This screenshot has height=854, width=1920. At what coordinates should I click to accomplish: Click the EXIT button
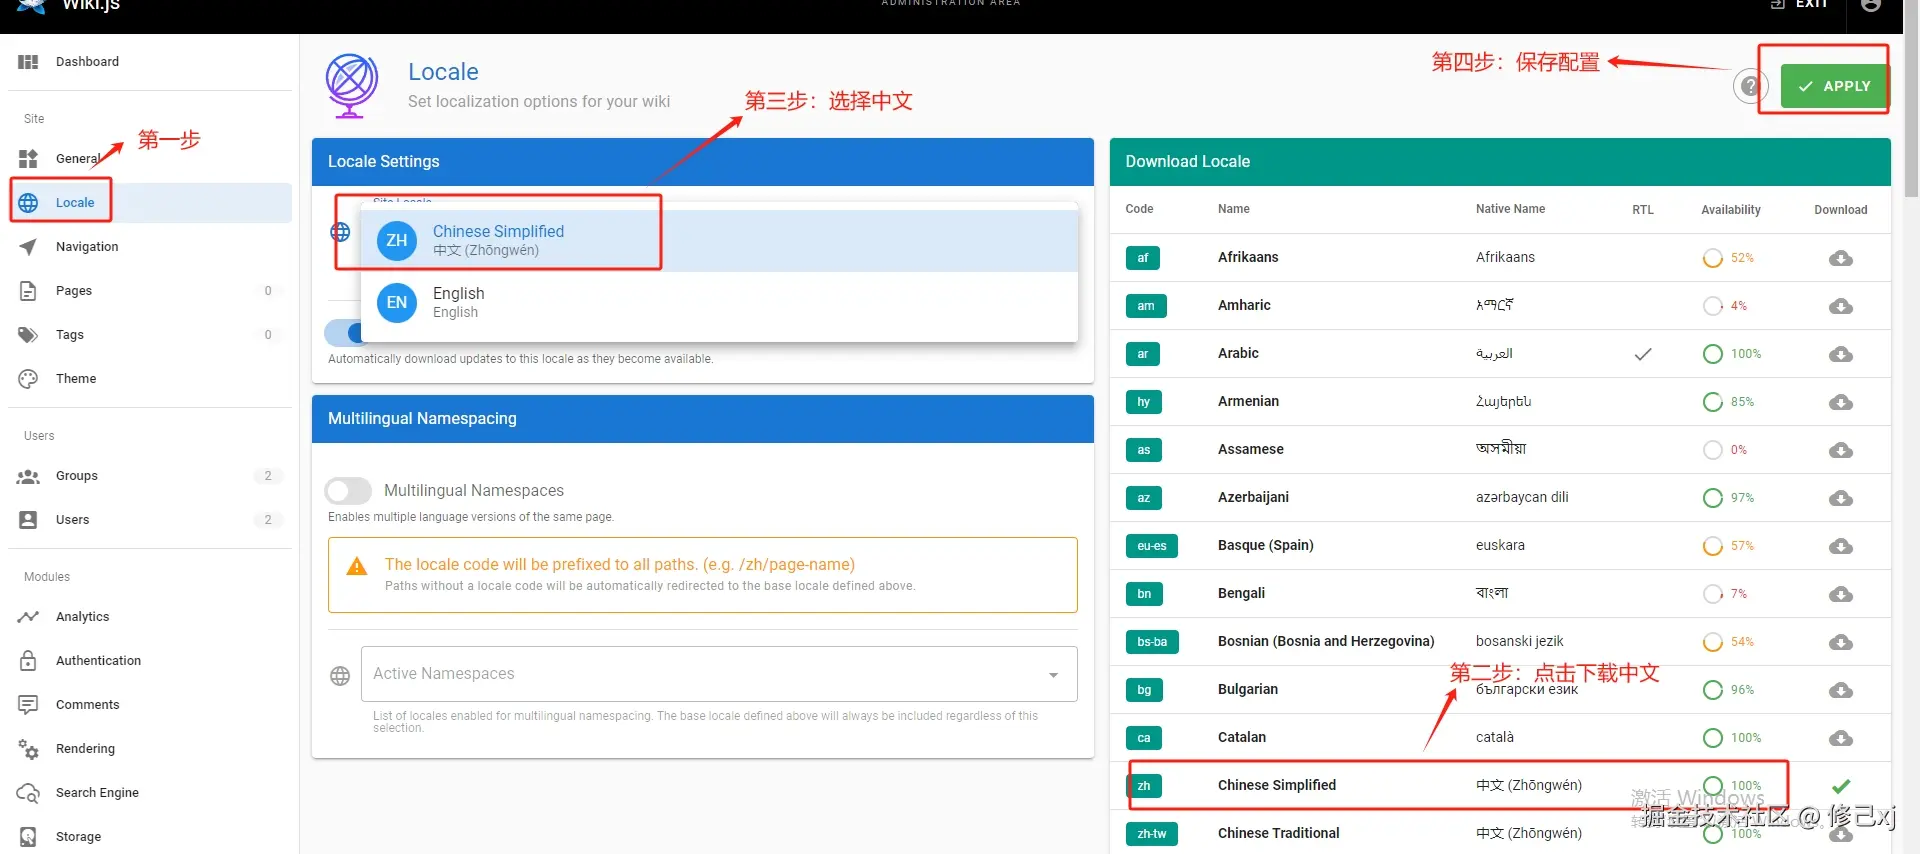pyautogui.click(x=1799, y=4)
